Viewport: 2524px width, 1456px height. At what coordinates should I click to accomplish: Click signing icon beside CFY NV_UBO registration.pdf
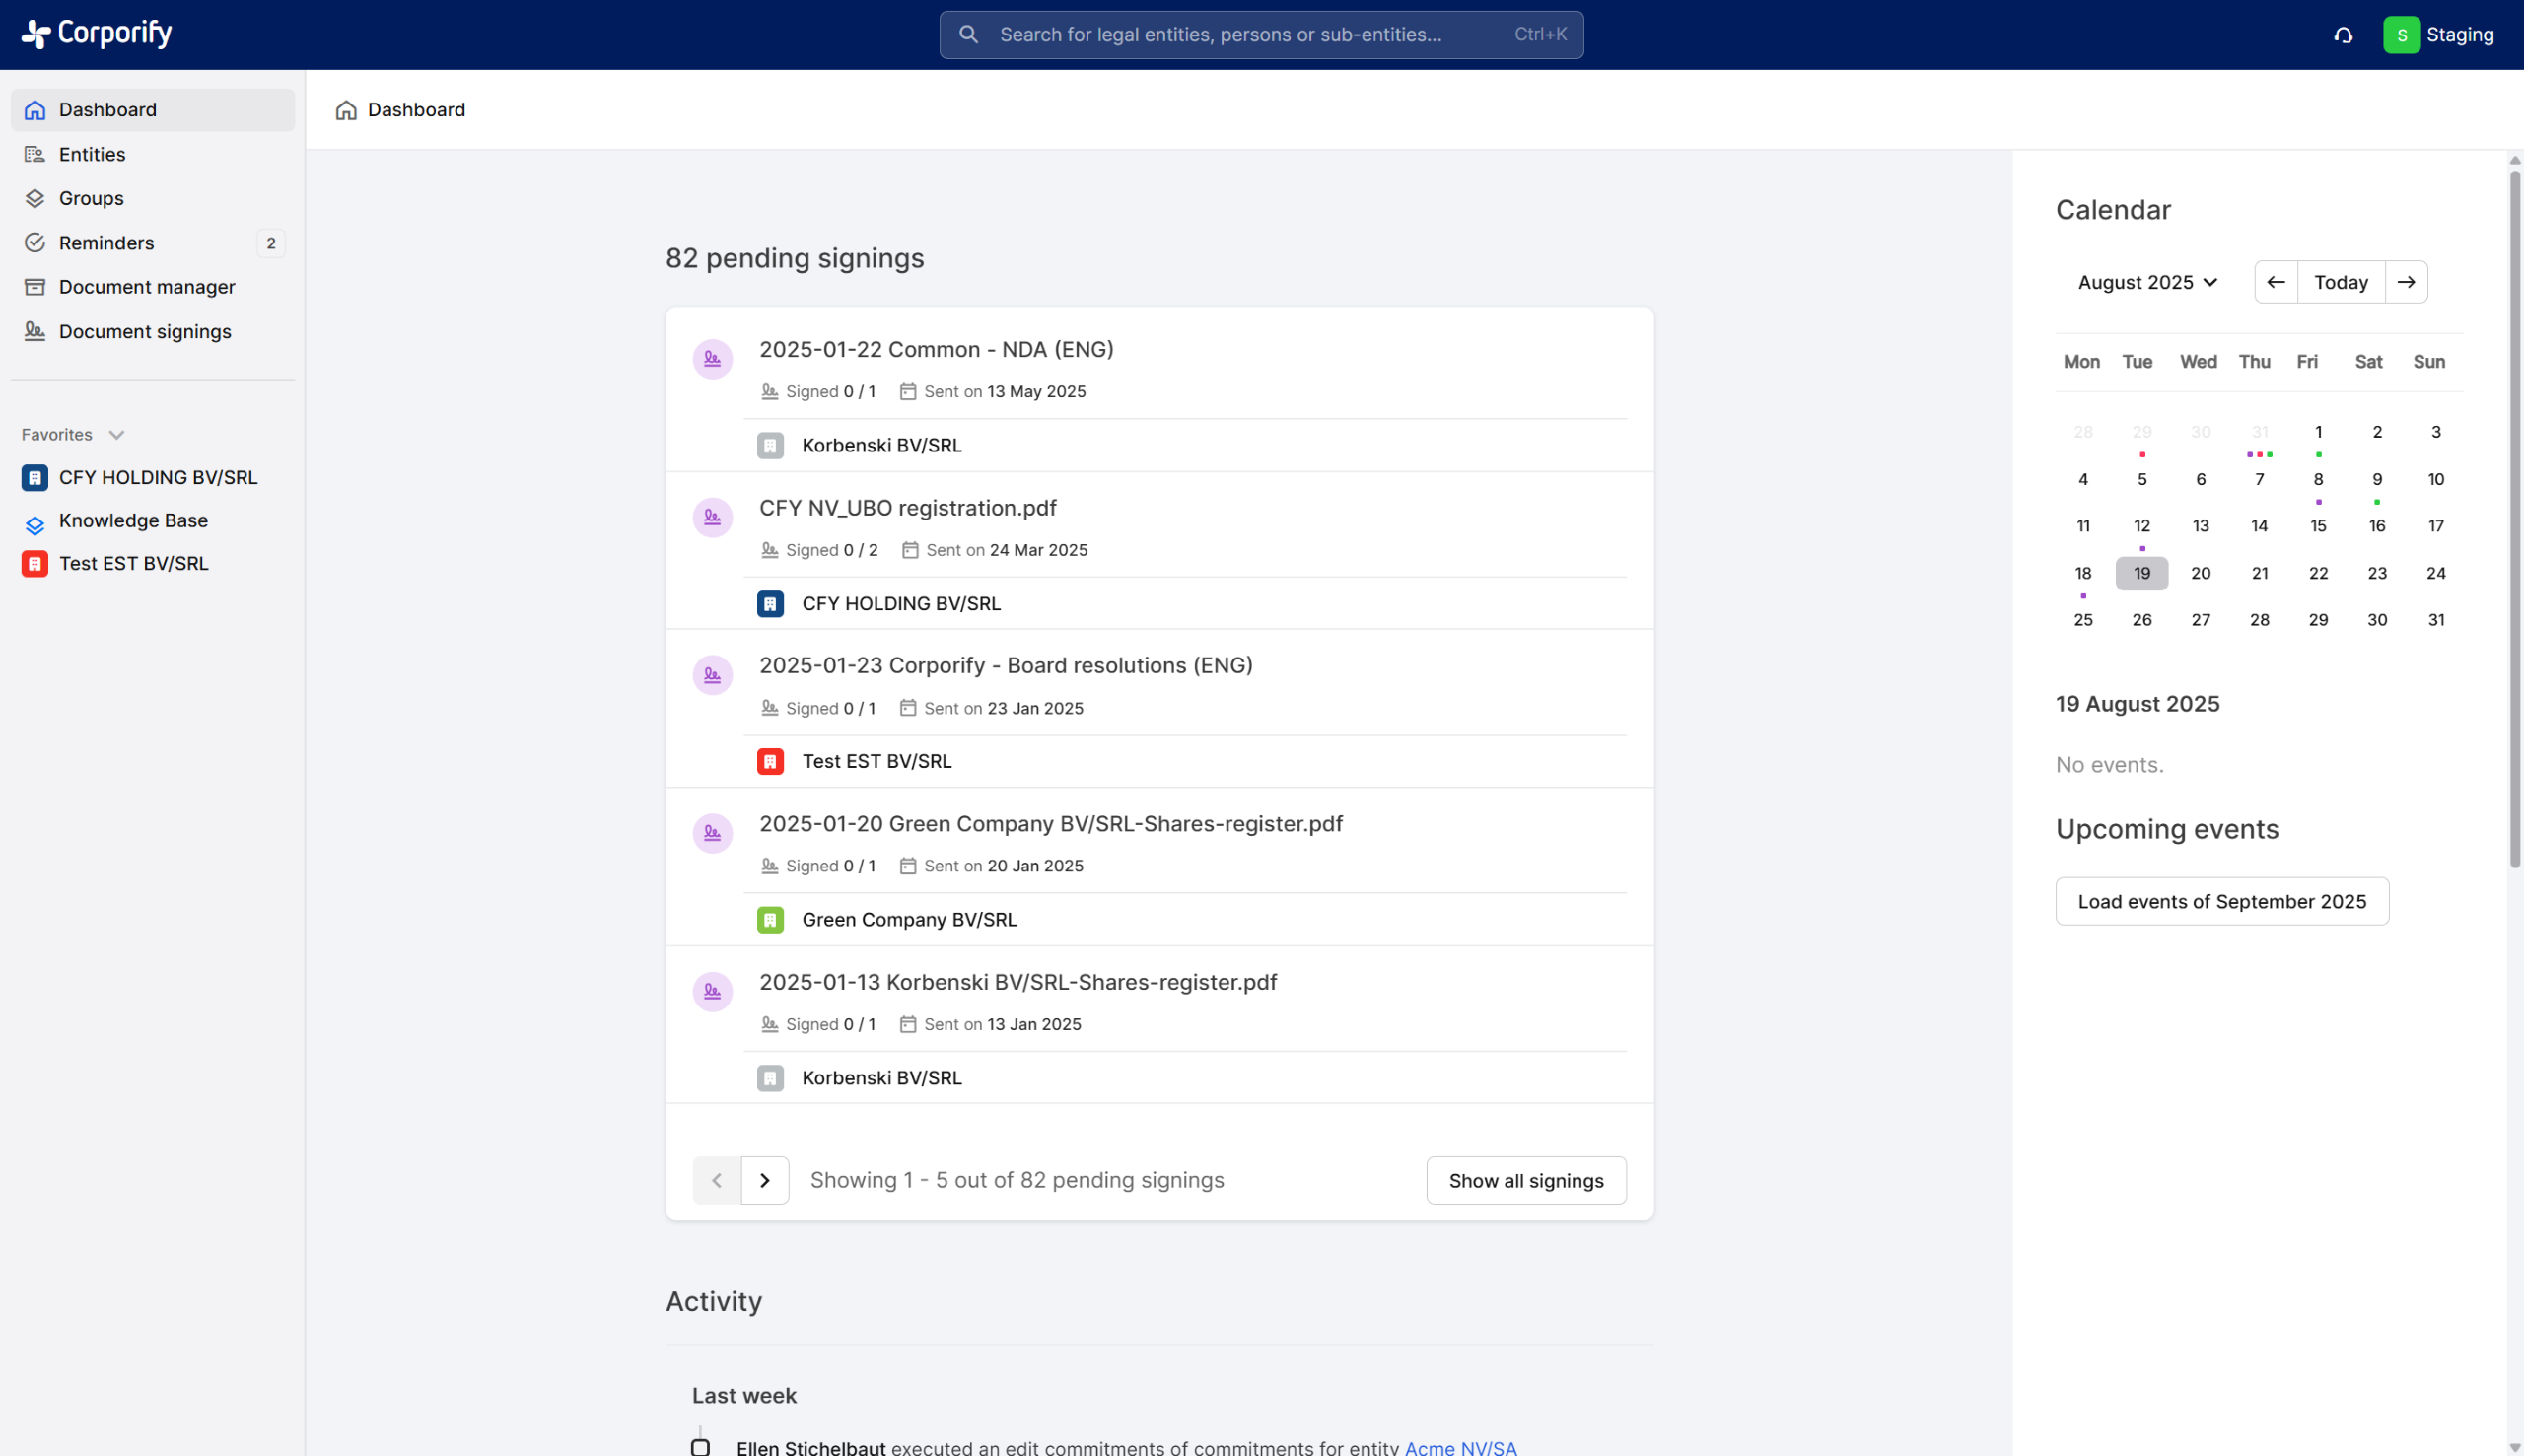tap(712, 518)
